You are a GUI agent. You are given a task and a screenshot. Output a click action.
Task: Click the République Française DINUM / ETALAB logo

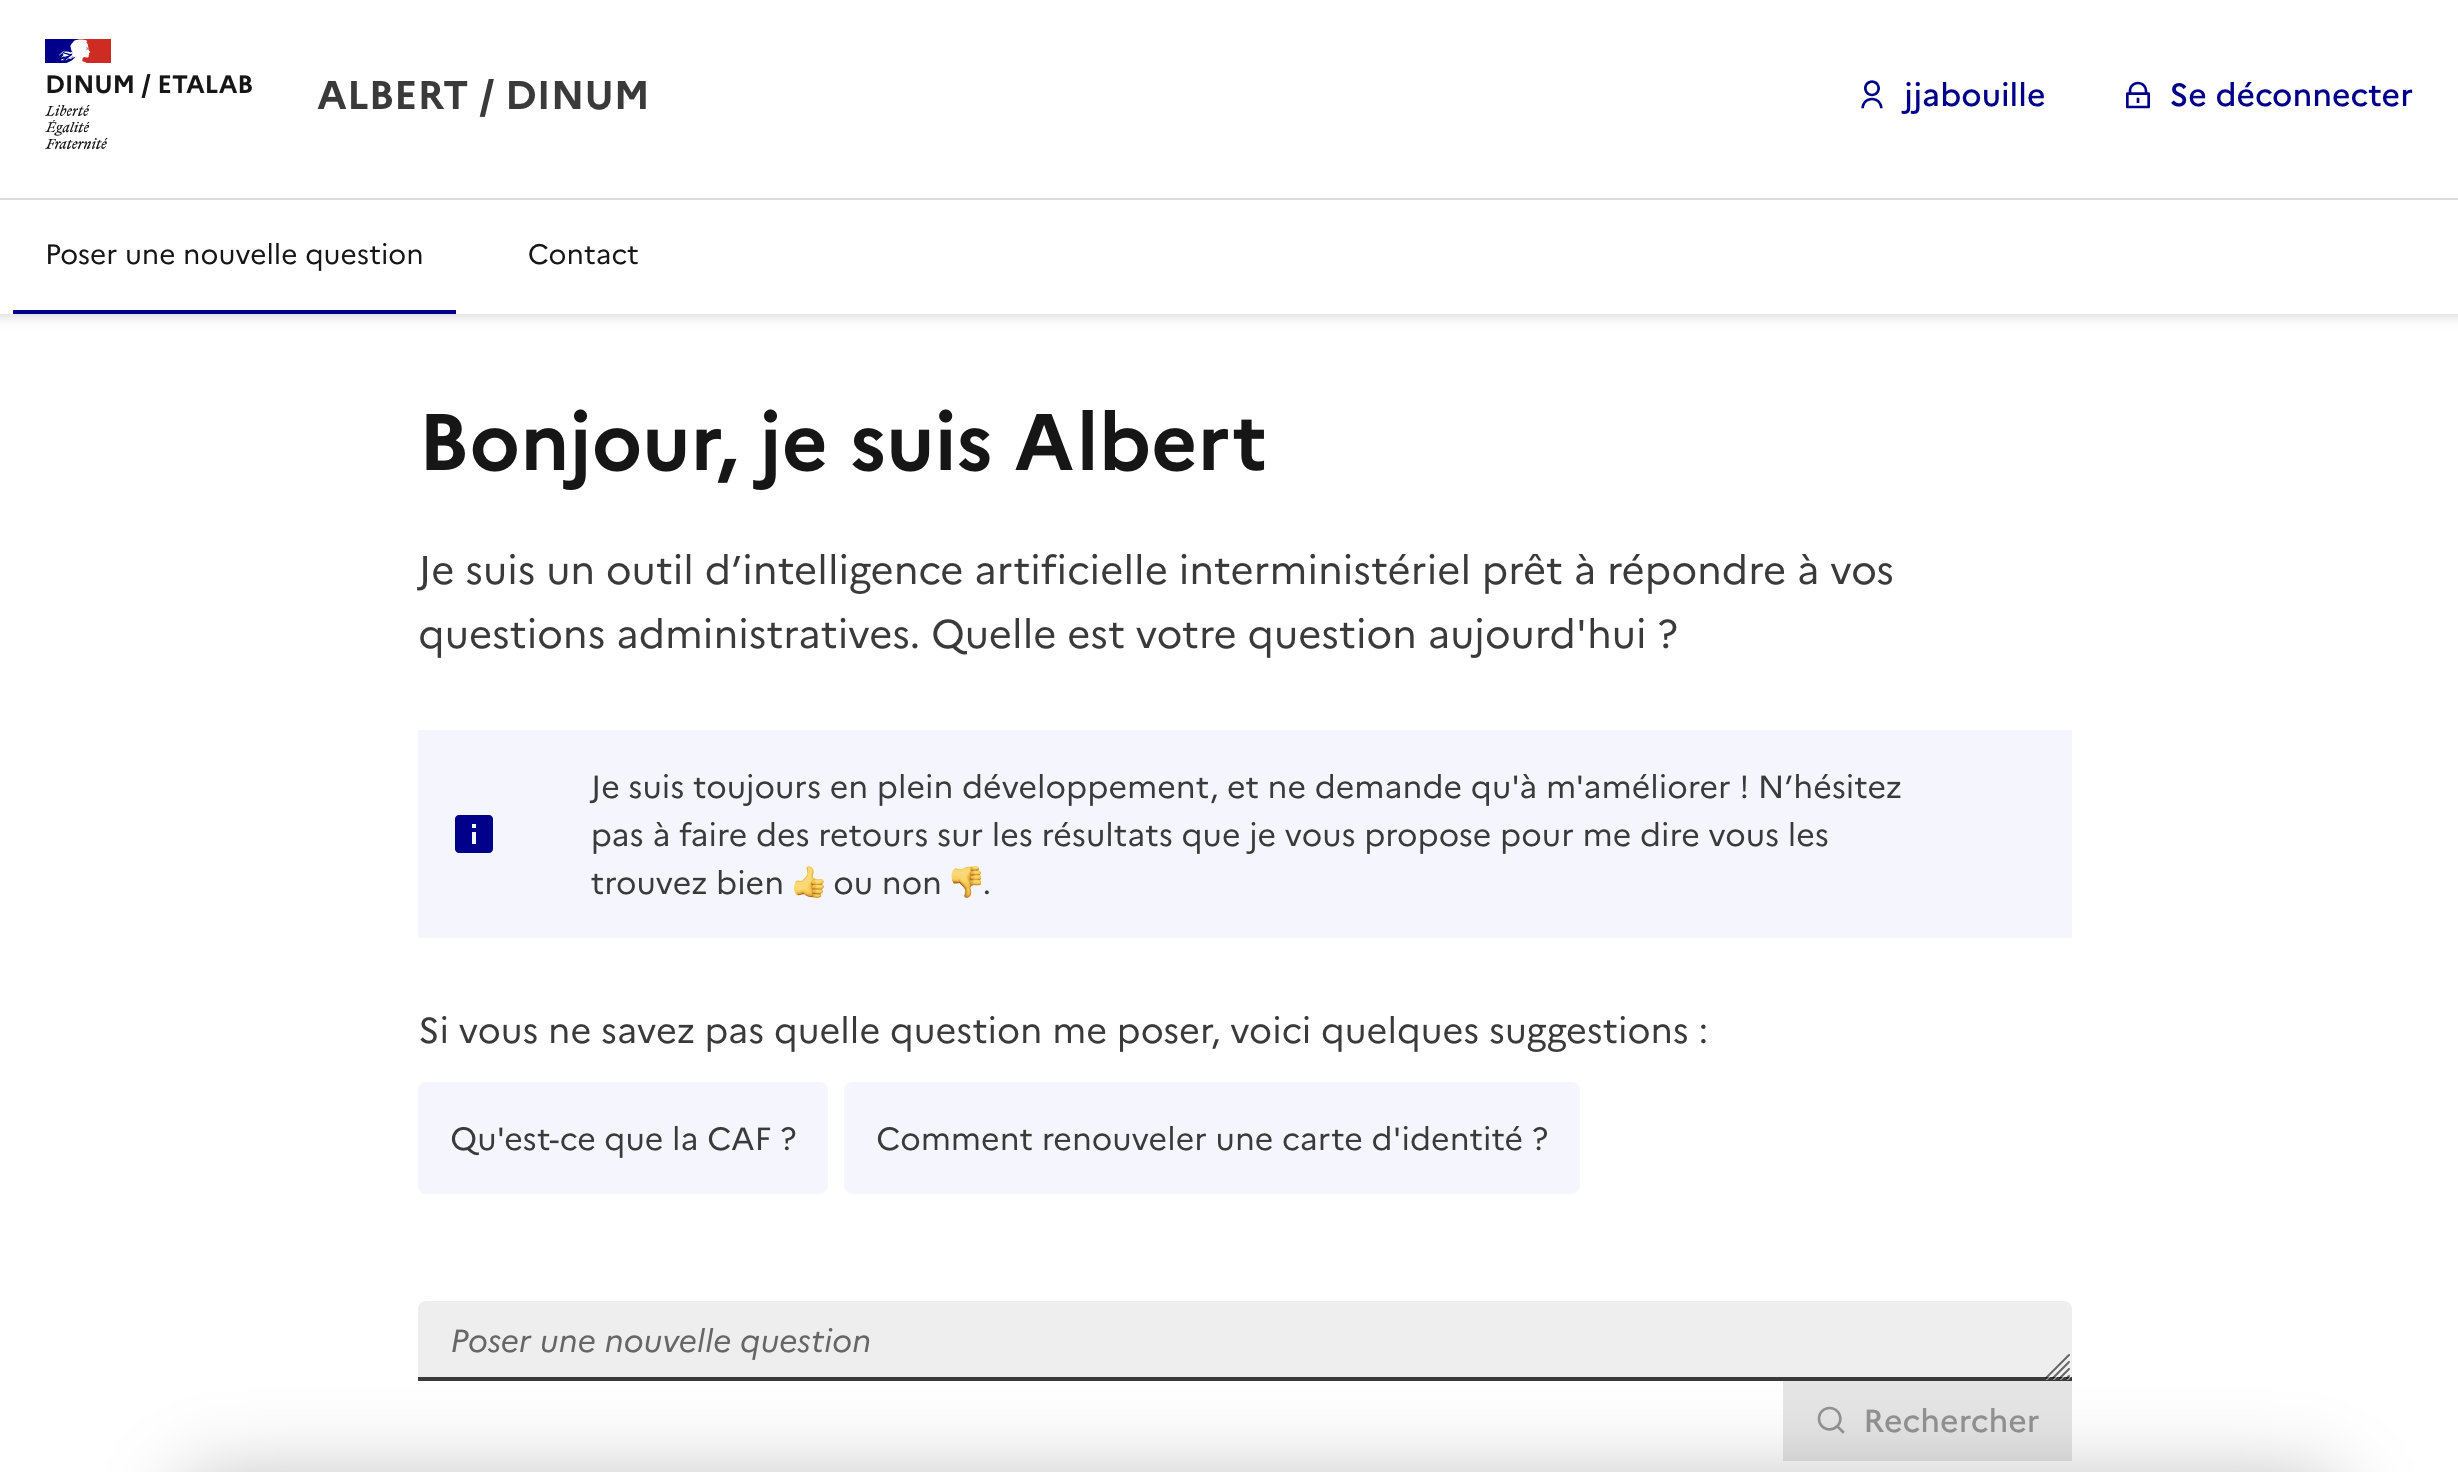(x=148, y=95)
